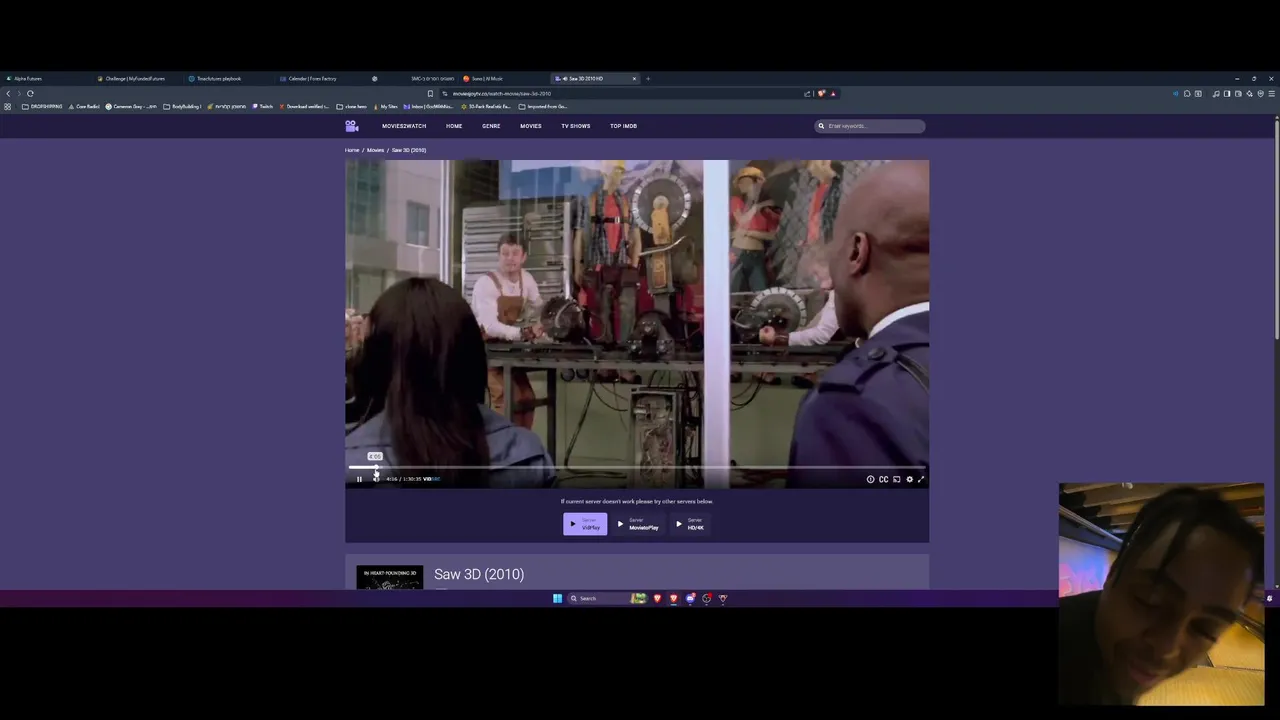Click the Saw 3D poster thumbnail
Viewport: 1280px width, 720px height.
[x=390, y=577]
